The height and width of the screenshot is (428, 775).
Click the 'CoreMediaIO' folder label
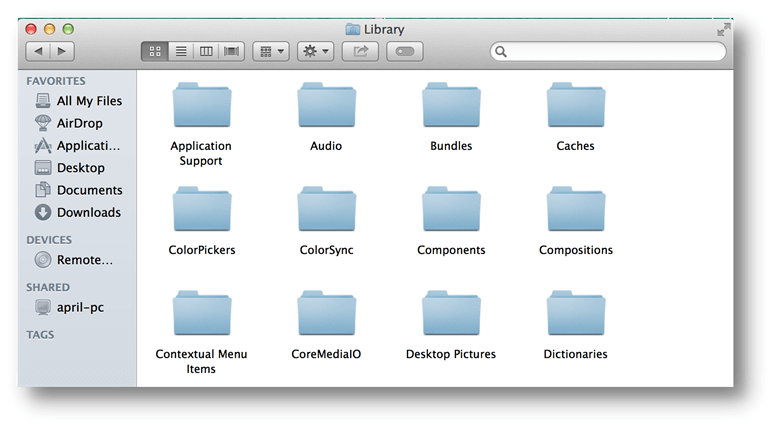(x=326, y=354)
